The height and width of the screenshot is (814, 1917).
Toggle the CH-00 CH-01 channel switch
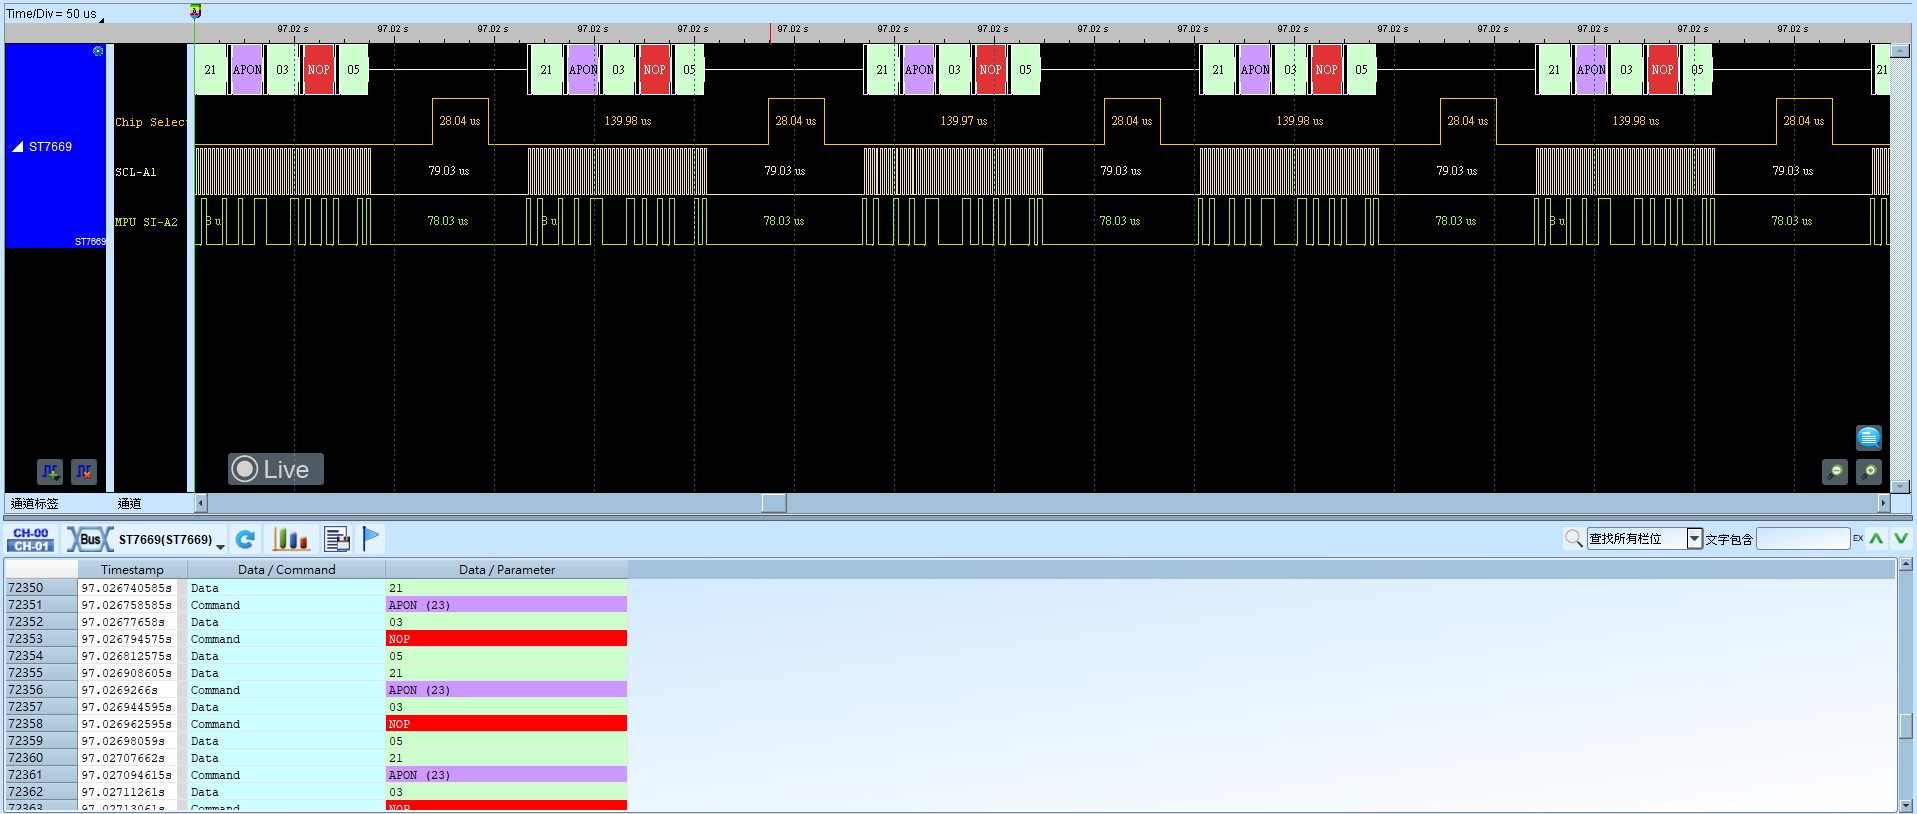coord(31,540)
